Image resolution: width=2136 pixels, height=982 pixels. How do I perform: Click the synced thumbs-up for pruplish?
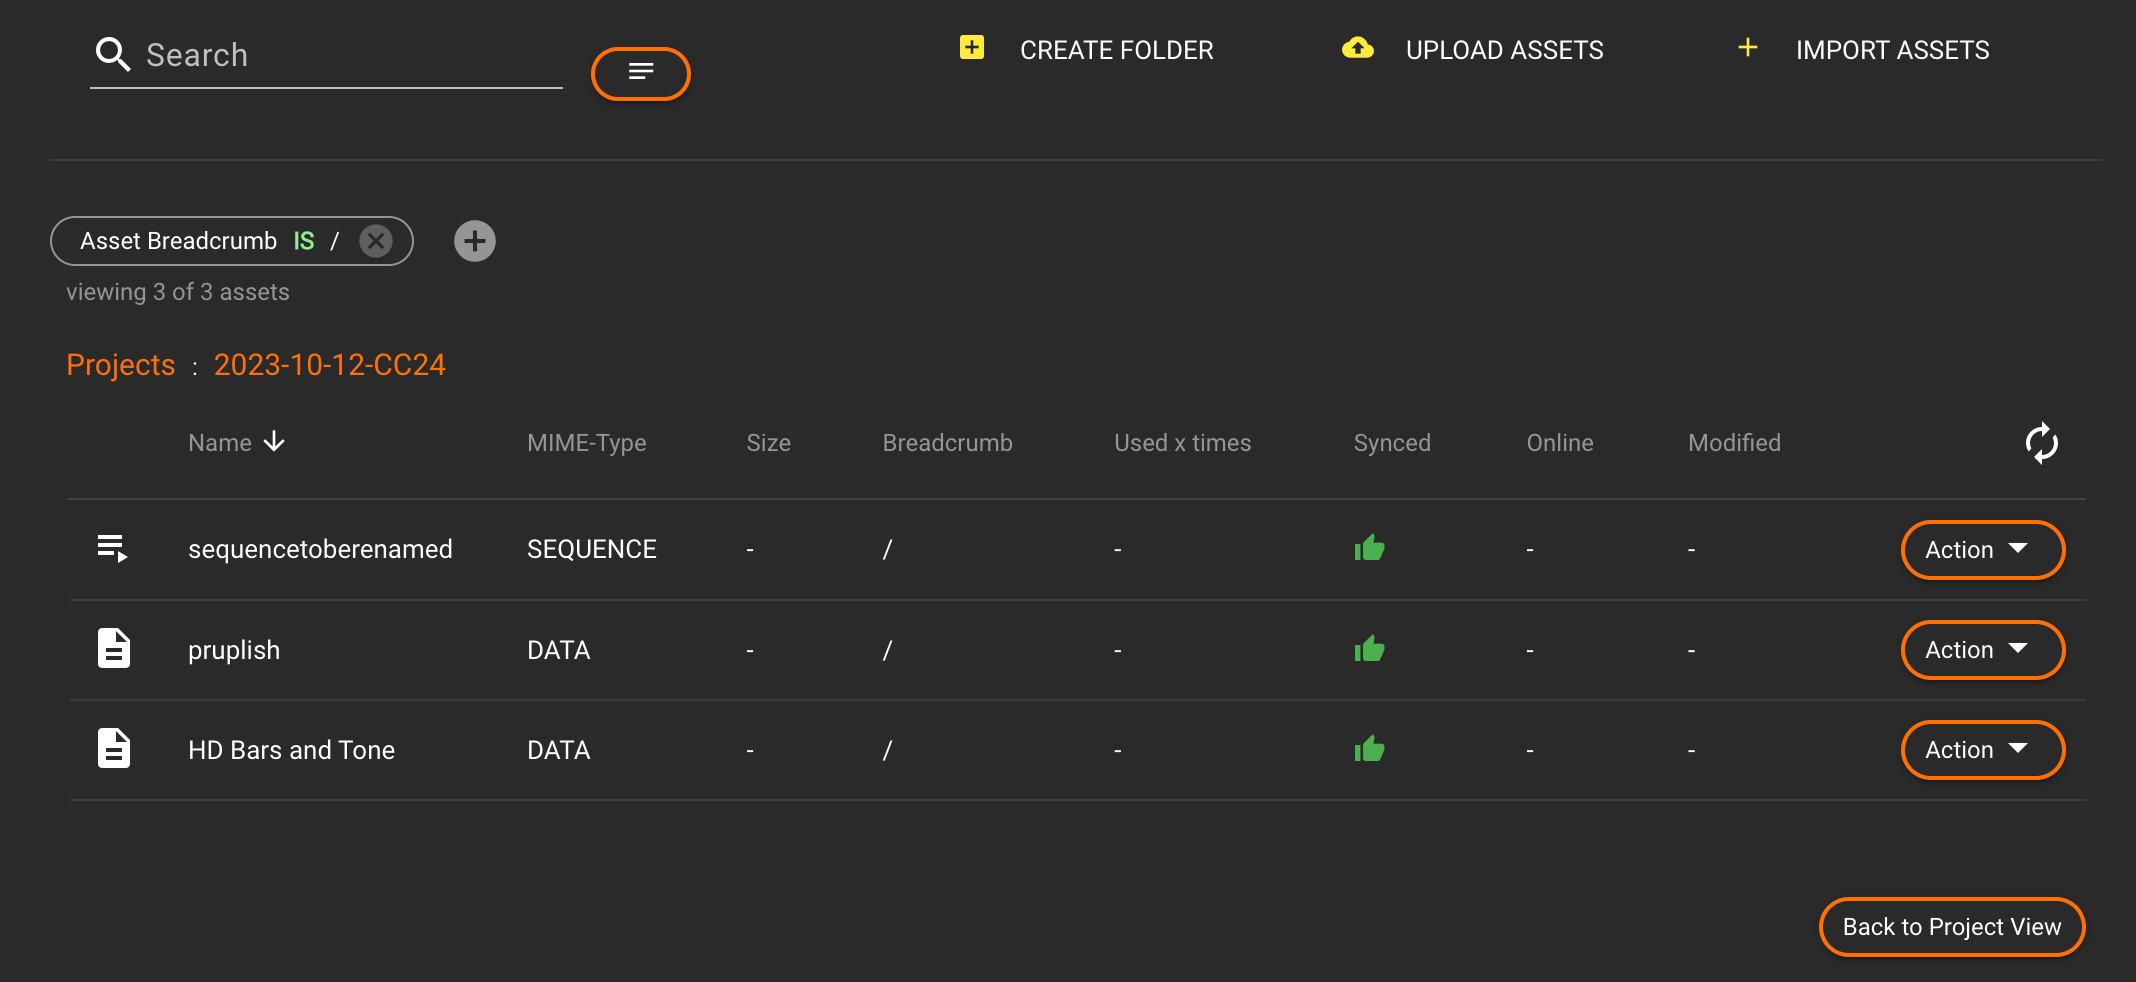click(x=1369, y=649)
